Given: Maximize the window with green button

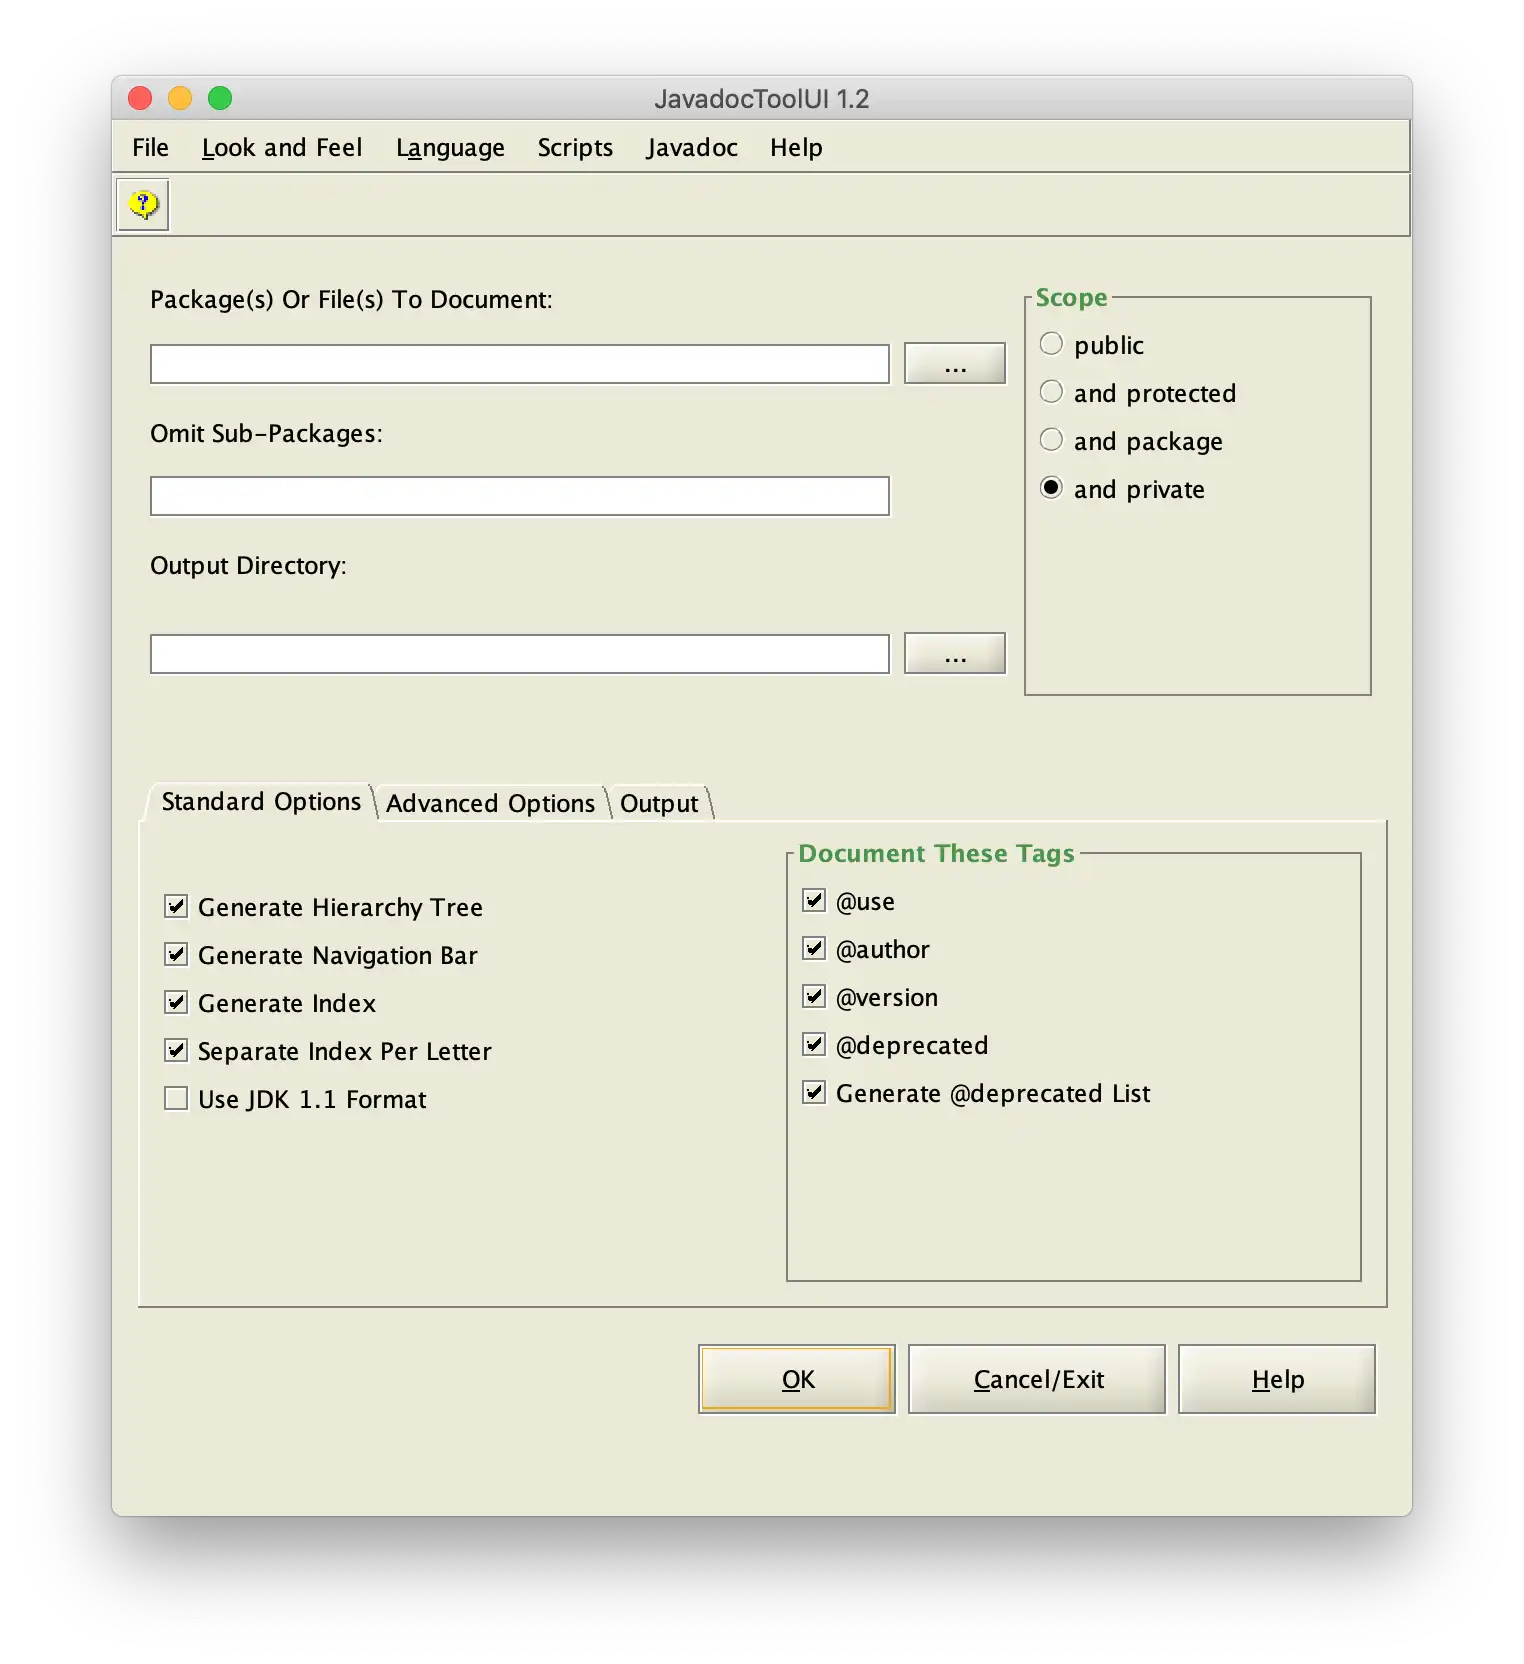Looking at the screenshot, I should (x=220, y=98).
